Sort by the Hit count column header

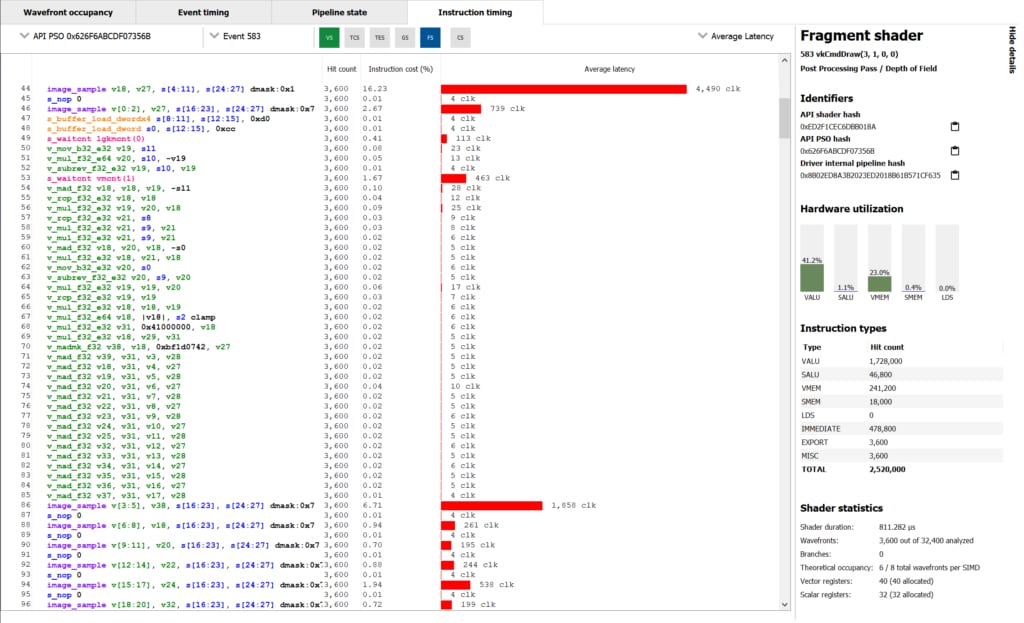click(341, 69)
